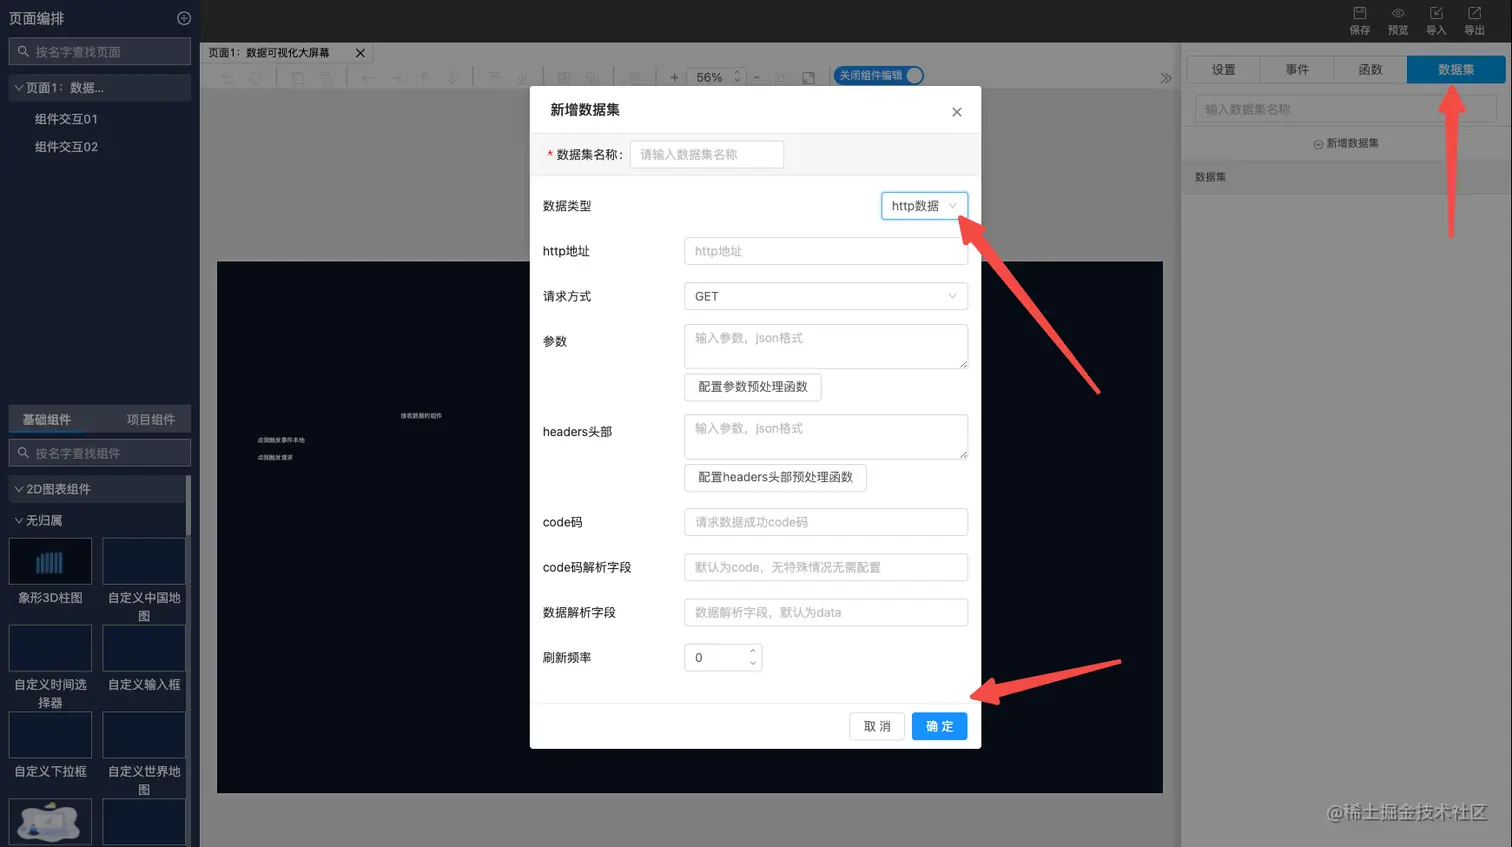
Task: Click the 确定 button
Action: [x=939, y=726]
